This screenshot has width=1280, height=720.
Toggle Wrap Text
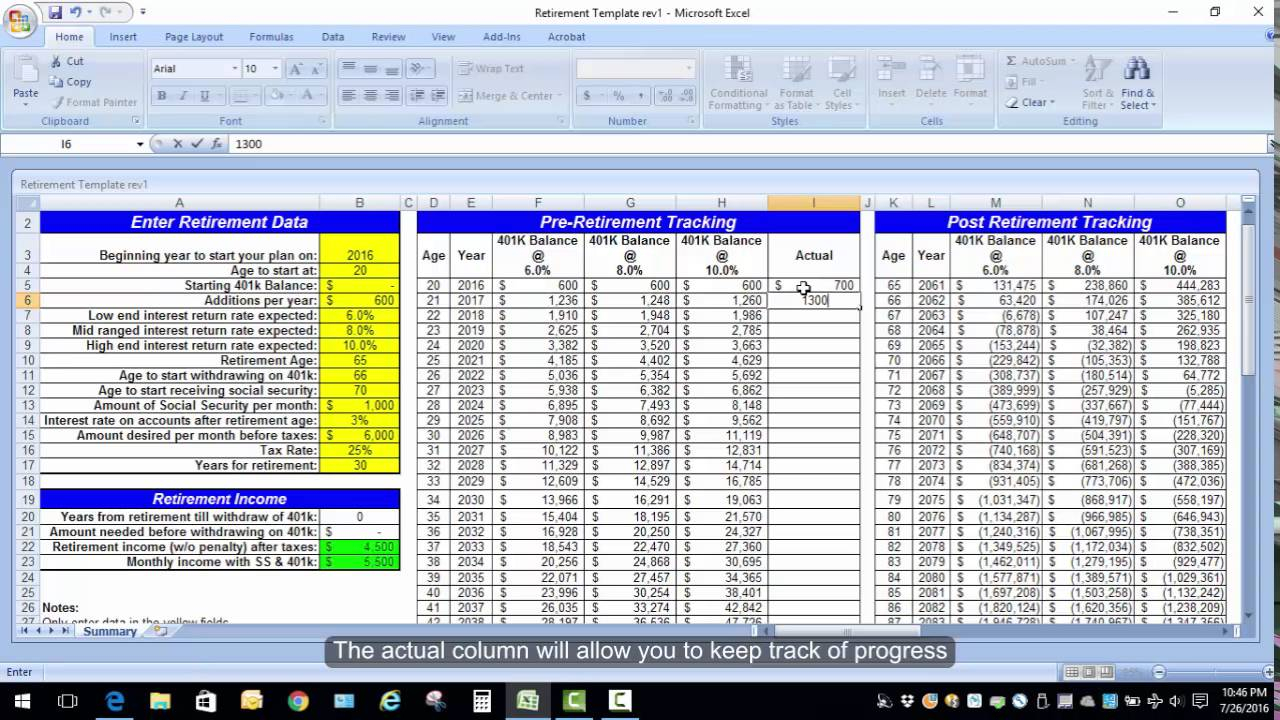pyautogui.click(x=491, y=69)
